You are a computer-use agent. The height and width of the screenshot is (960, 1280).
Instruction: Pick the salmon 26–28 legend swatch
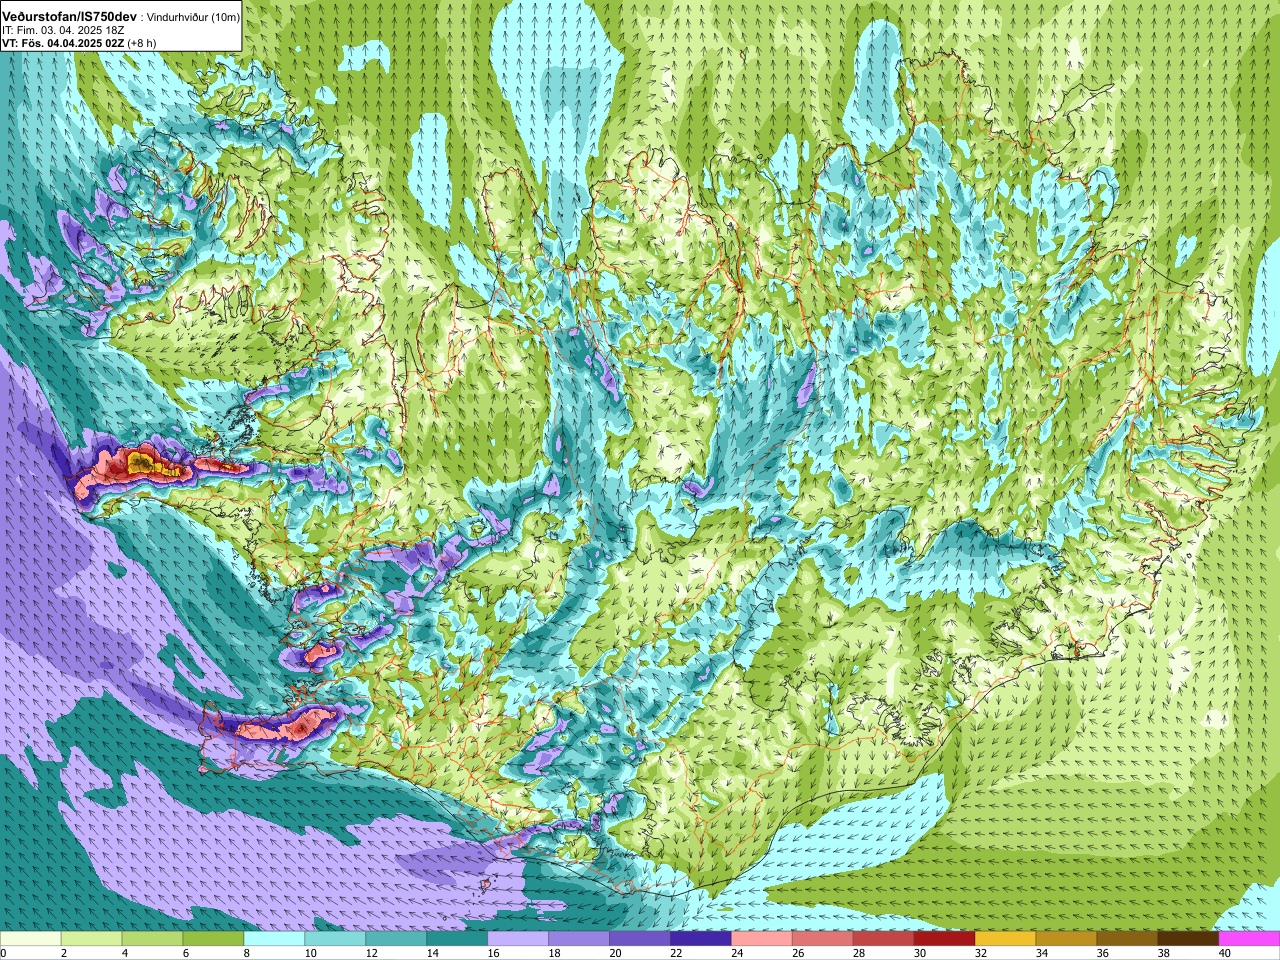click(x=823, y=939)
